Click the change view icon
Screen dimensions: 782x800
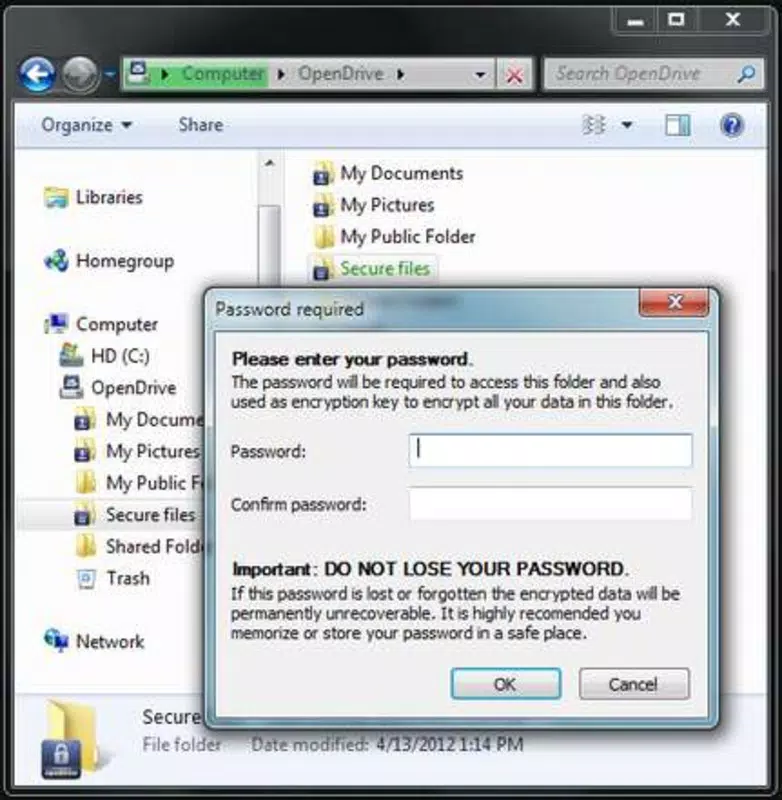593,125
